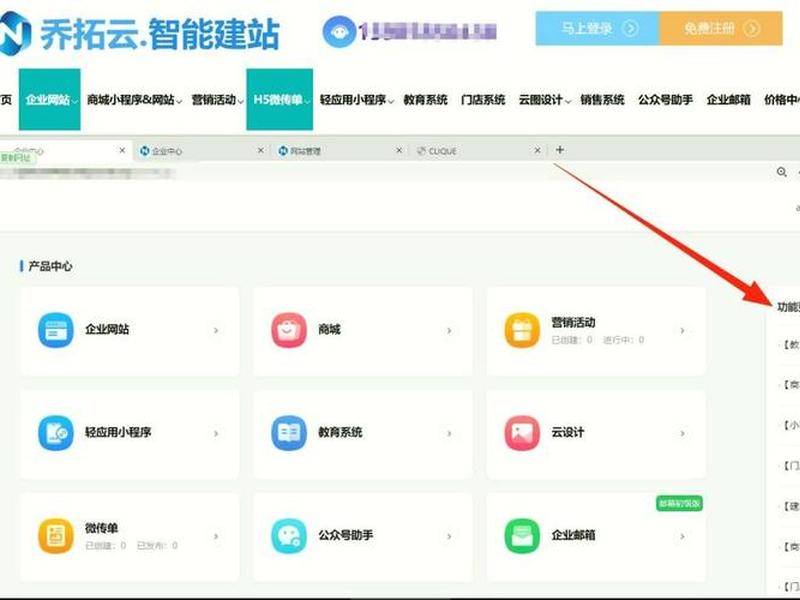Open 门店系统 in the navigation
The width and height of the screenshot is (800, 600).
pyautogui.click(x=483, y=99)
